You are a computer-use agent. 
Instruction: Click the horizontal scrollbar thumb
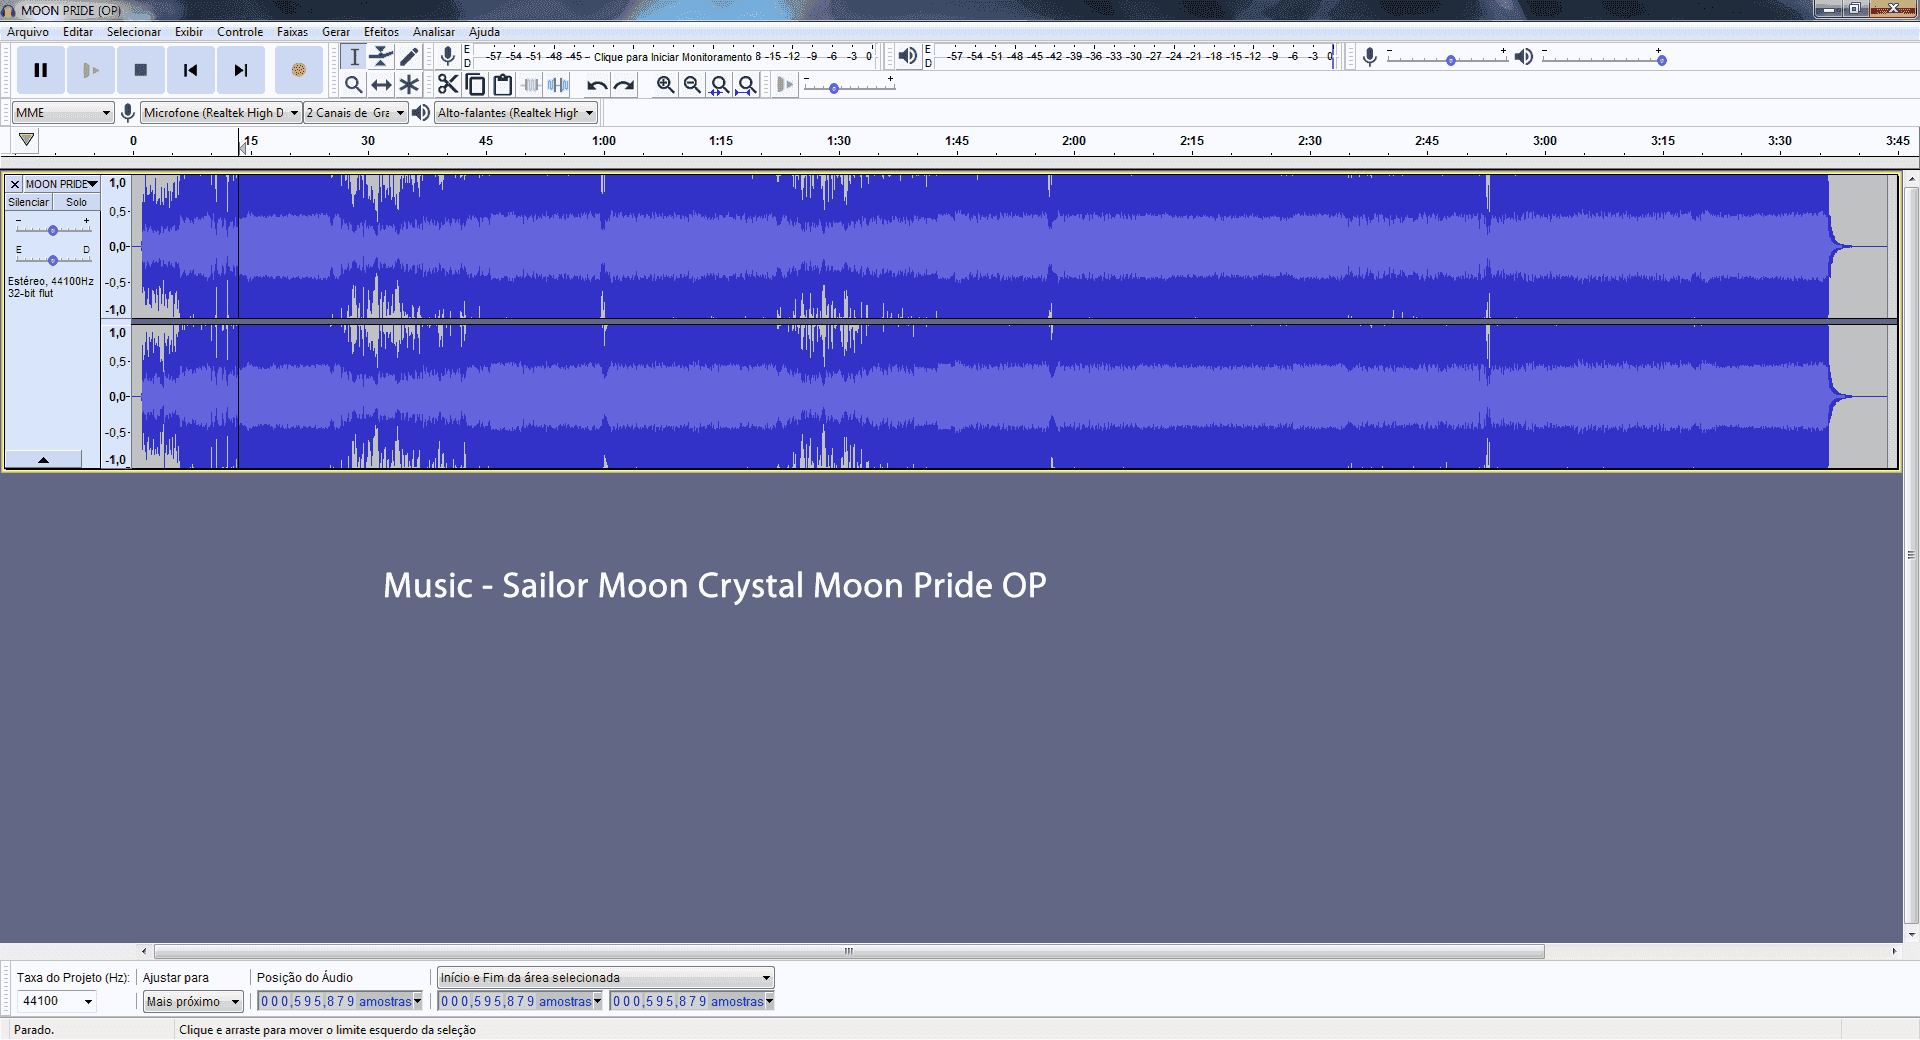point(849,951)
